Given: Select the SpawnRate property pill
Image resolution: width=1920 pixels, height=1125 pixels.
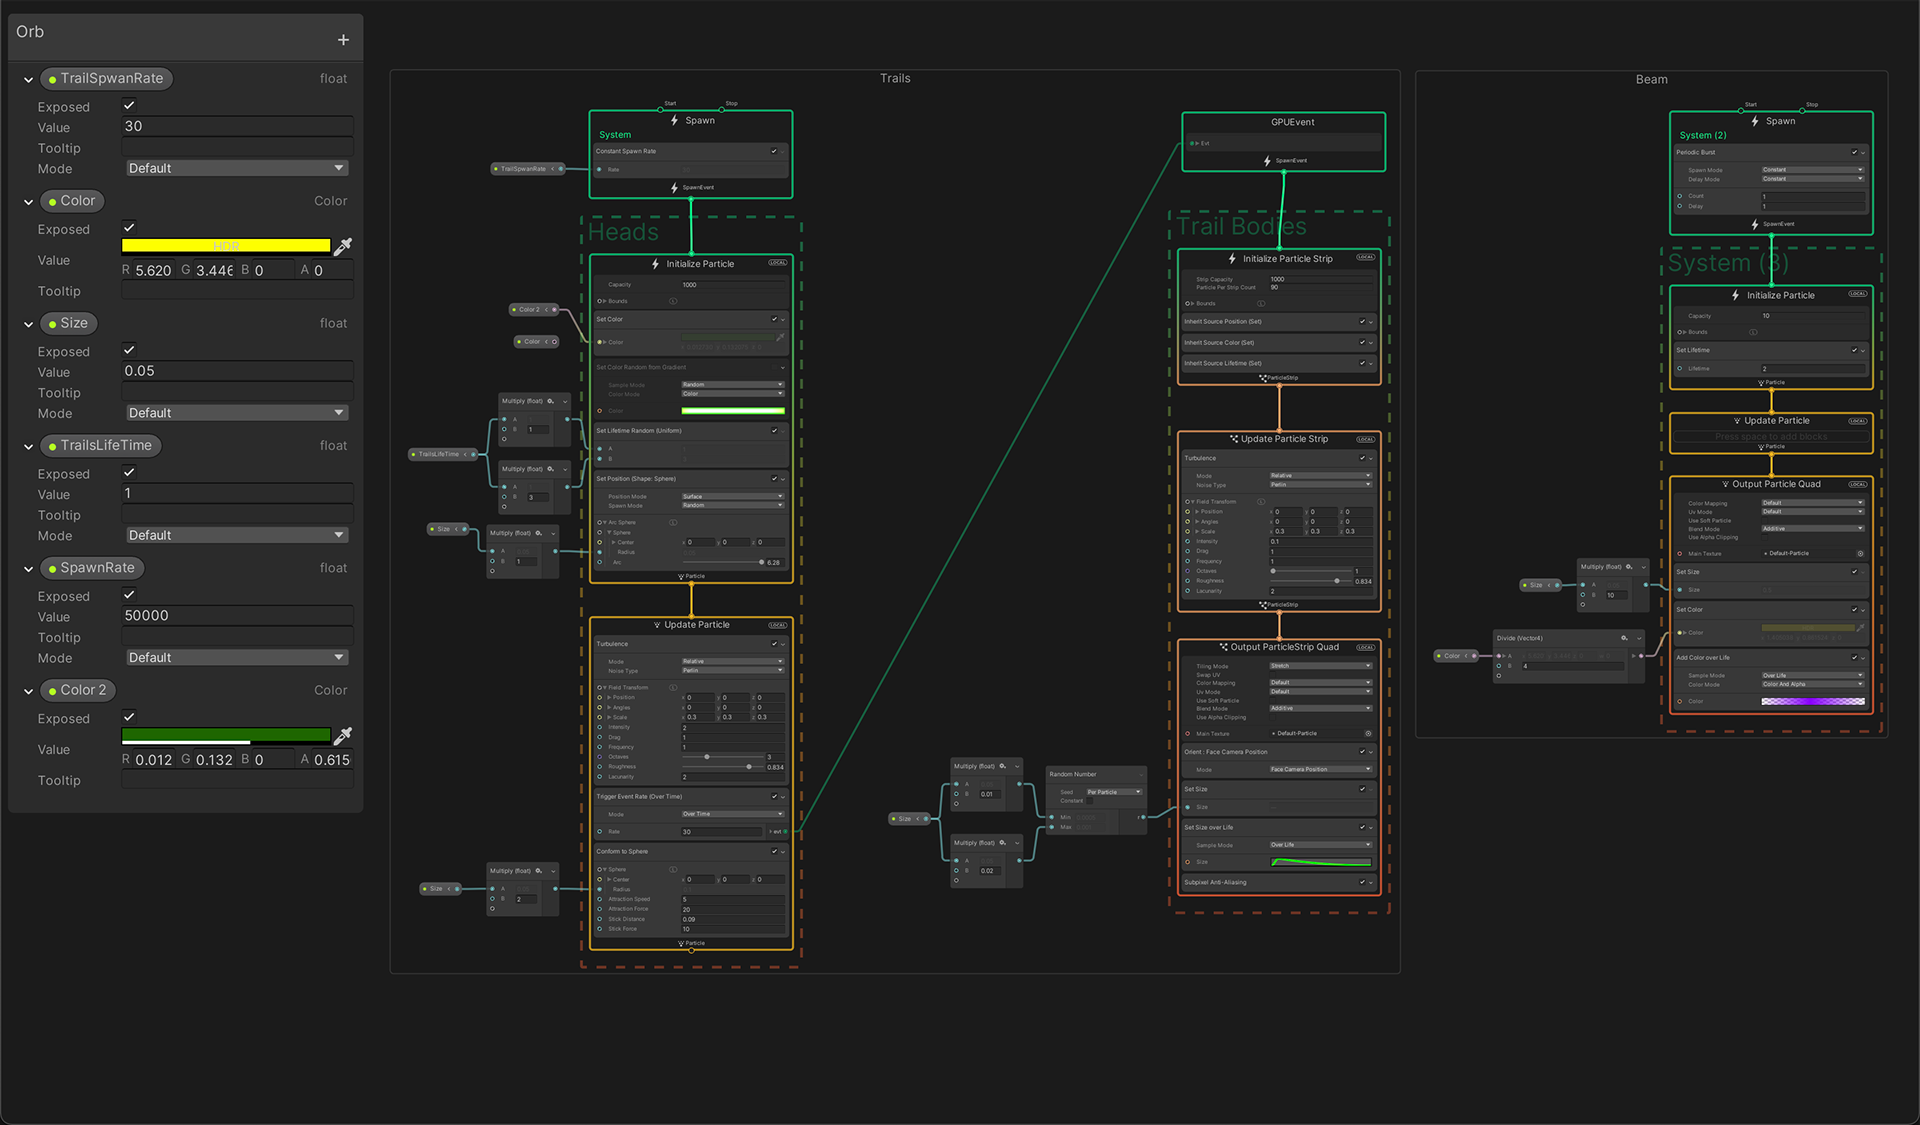Looking at the screenshot, I should coord(92,568).
